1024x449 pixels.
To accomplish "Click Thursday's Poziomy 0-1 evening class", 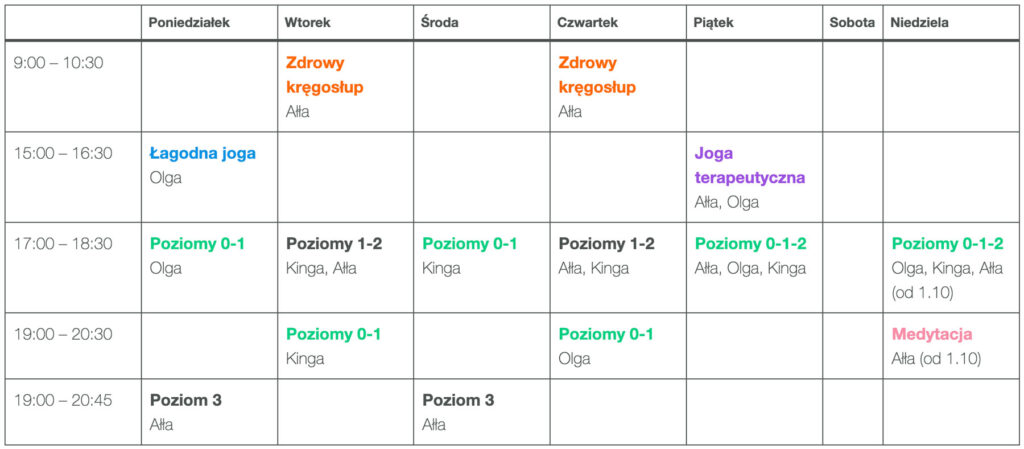I will [x=606, y=334].
